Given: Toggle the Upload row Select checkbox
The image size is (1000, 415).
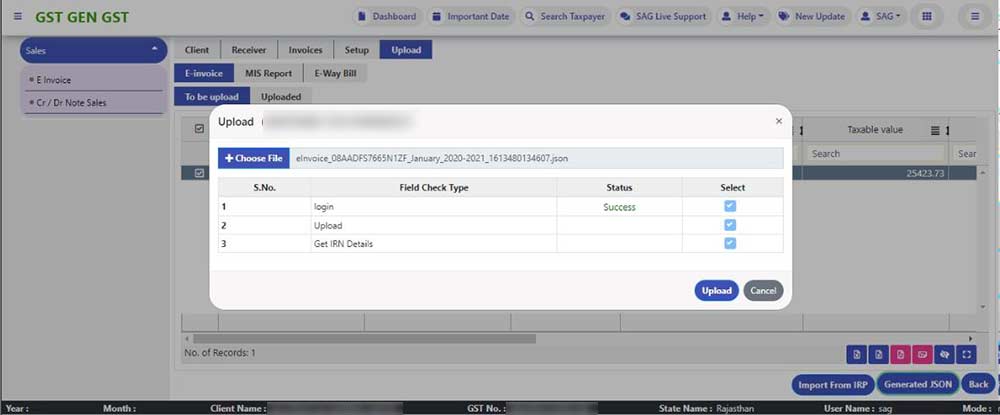Looking at the screenshot, I should pyautogui.click(x=730, y=225).
